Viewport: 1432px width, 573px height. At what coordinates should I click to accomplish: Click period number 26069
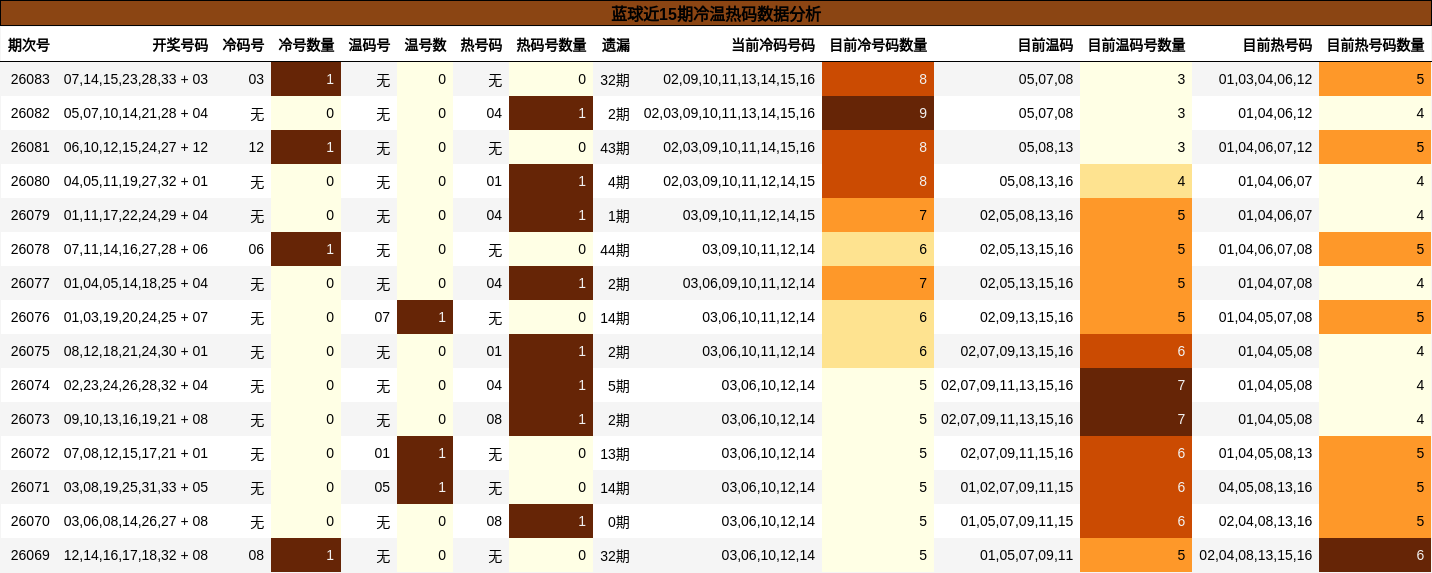tap(30, 555)
